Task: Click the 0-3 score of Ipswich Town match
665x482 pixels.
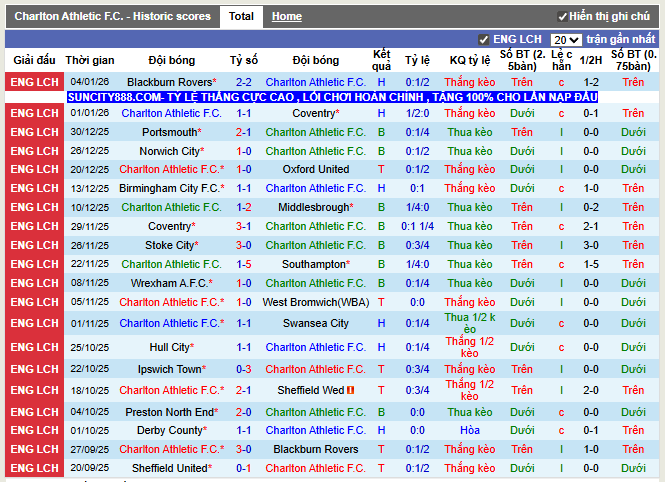Action: tap(243, 369)
